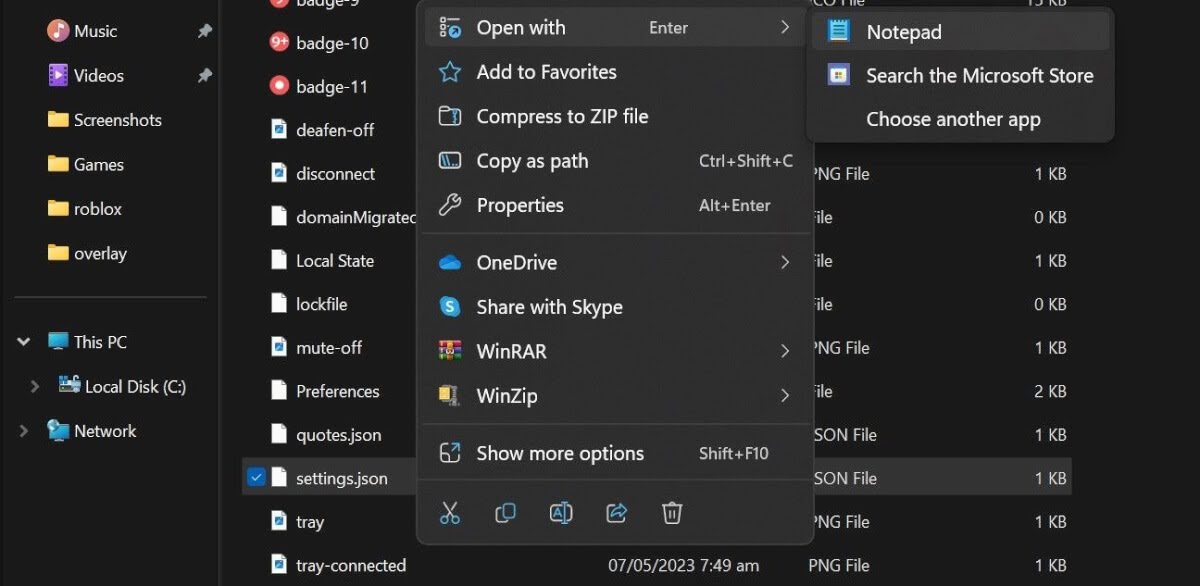The image size is (1200, 586).
Task: Click the badge-11 file icon
Action: pyautogui.click(x=279, y=86)
